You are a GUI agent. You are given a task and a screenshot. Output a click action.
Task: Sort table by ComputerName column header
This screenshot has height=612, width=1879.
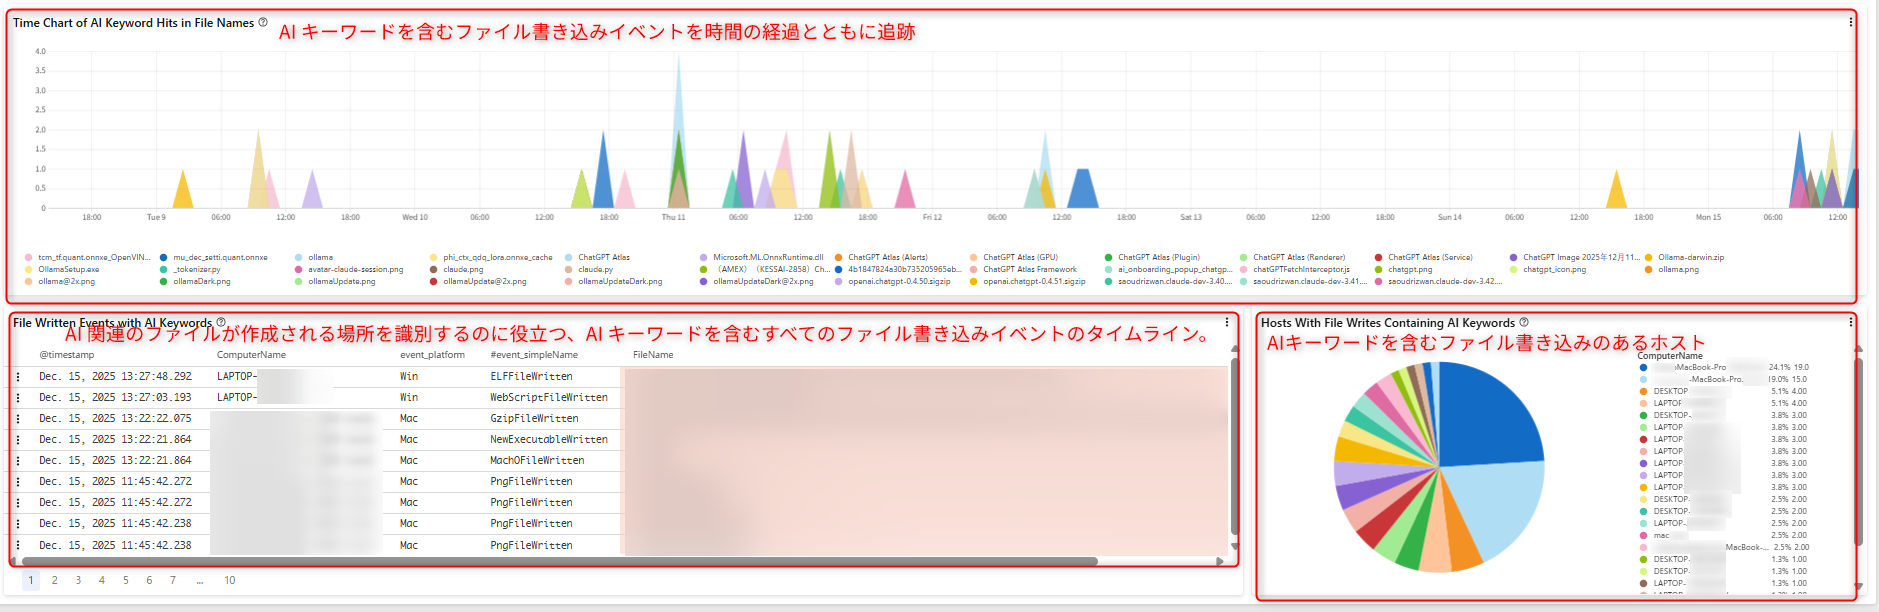click(251, 355)
